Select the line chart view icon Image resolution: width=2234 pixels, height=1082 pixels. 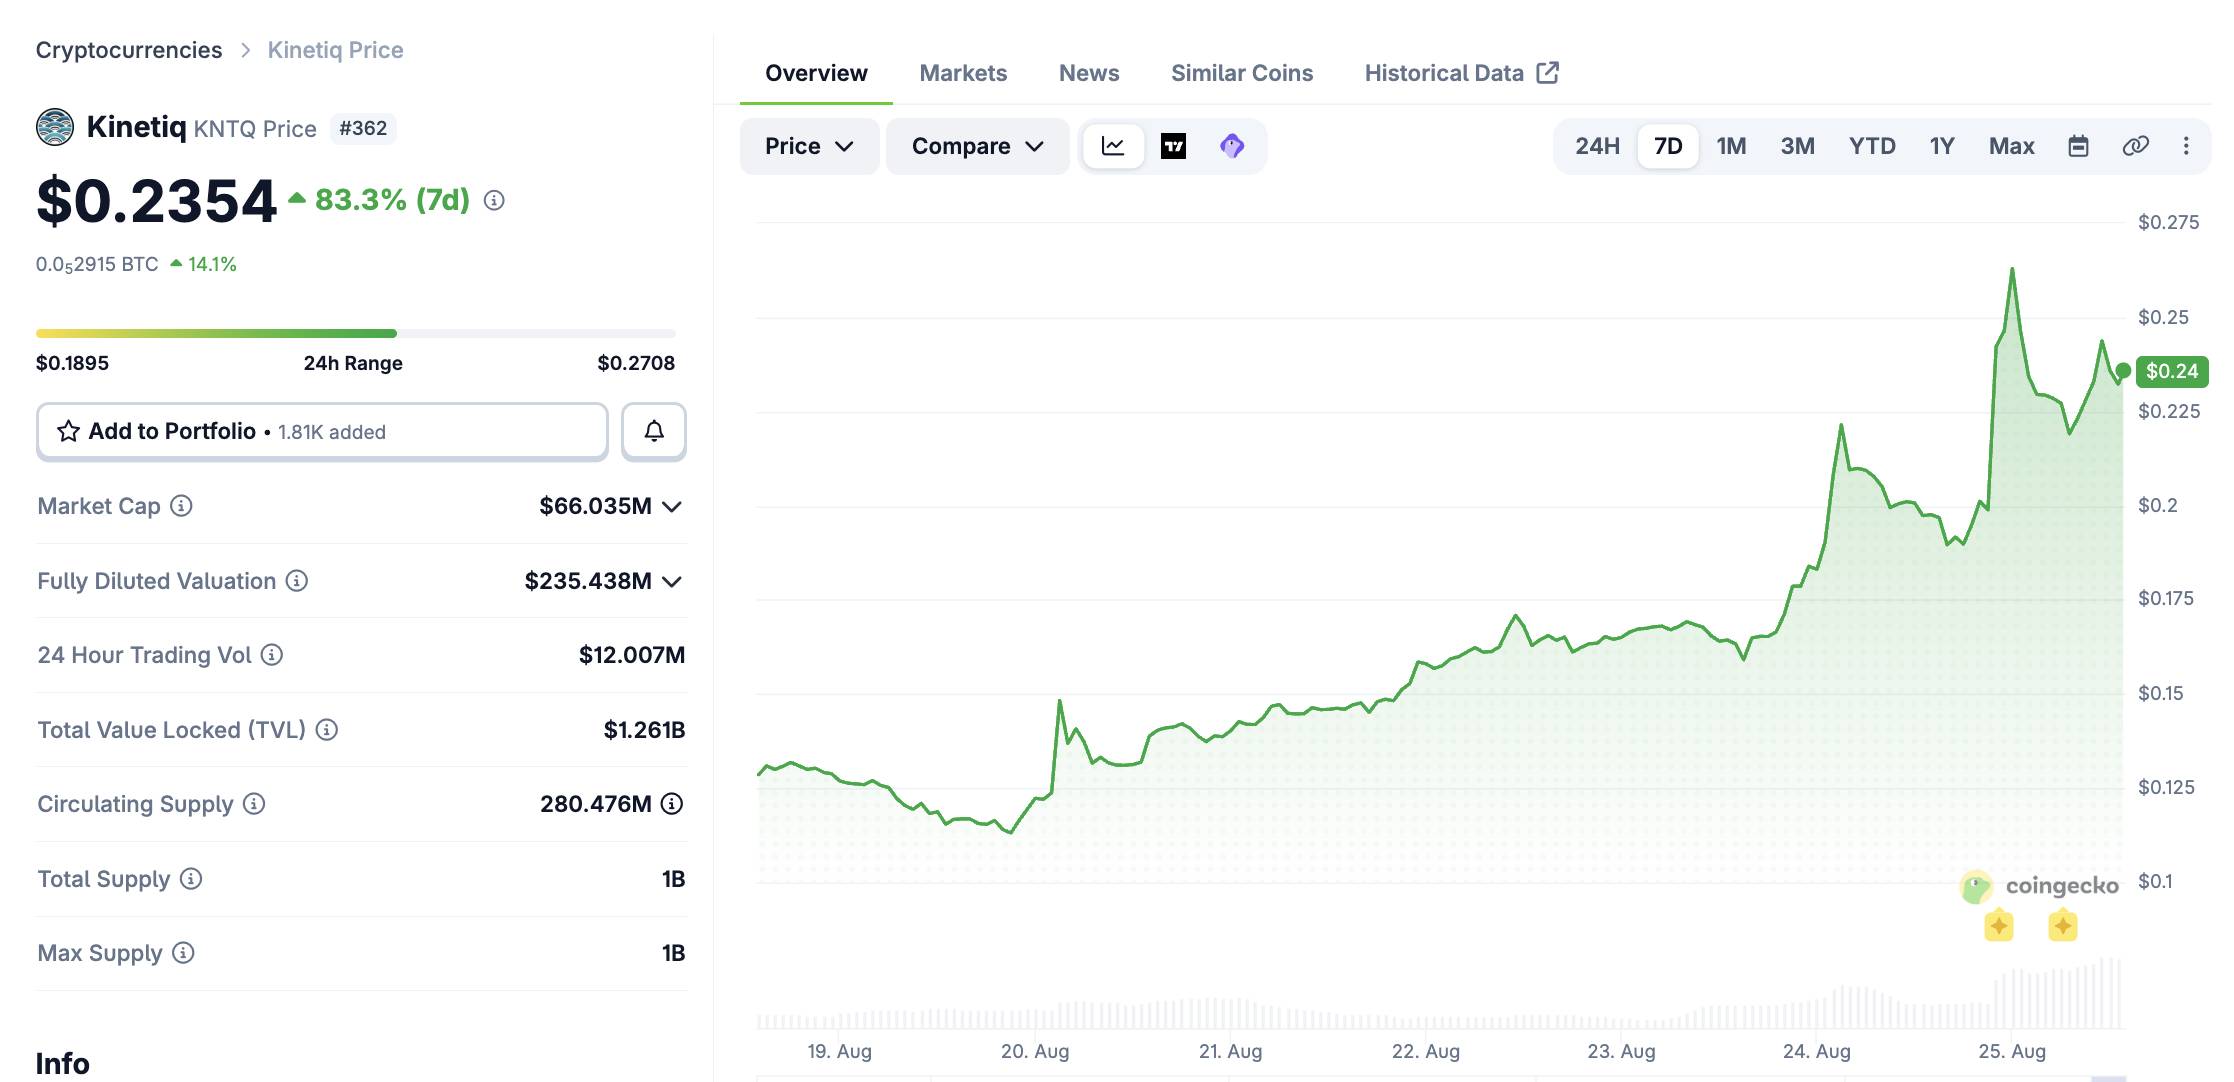click(x=1113, y=146)
